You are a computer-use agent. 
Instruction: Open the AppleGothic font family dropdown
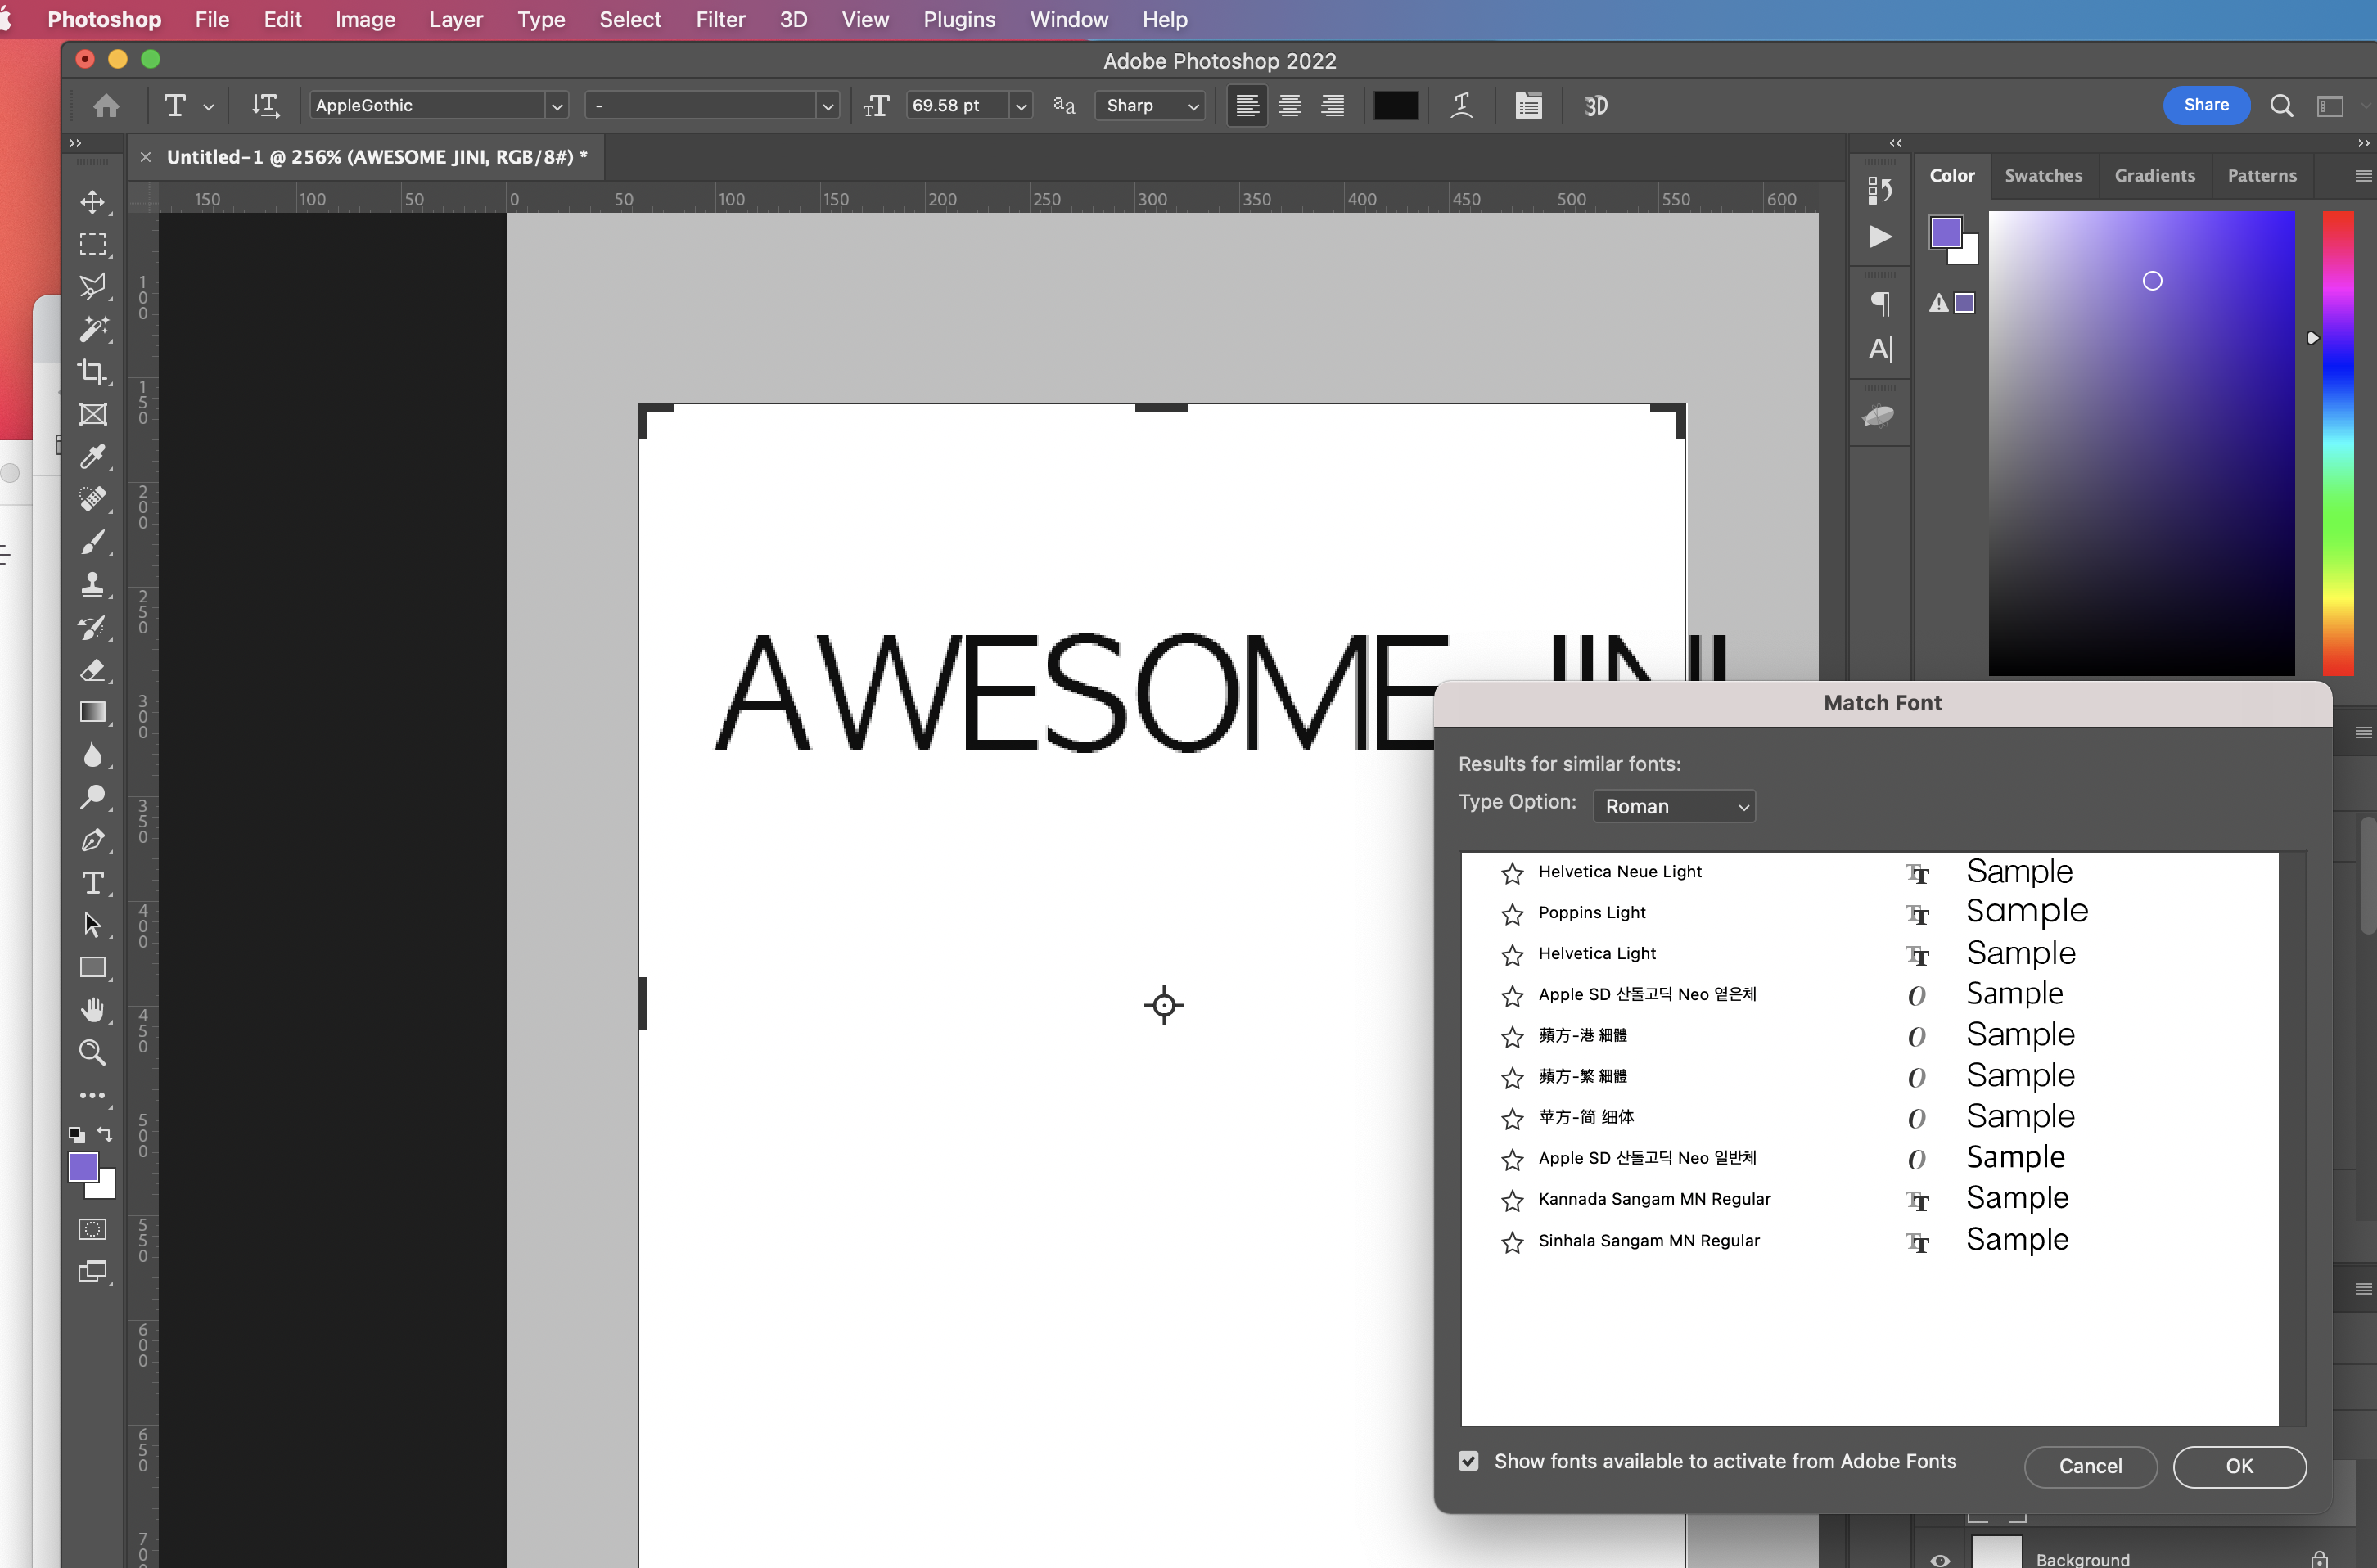coord(556,106)
